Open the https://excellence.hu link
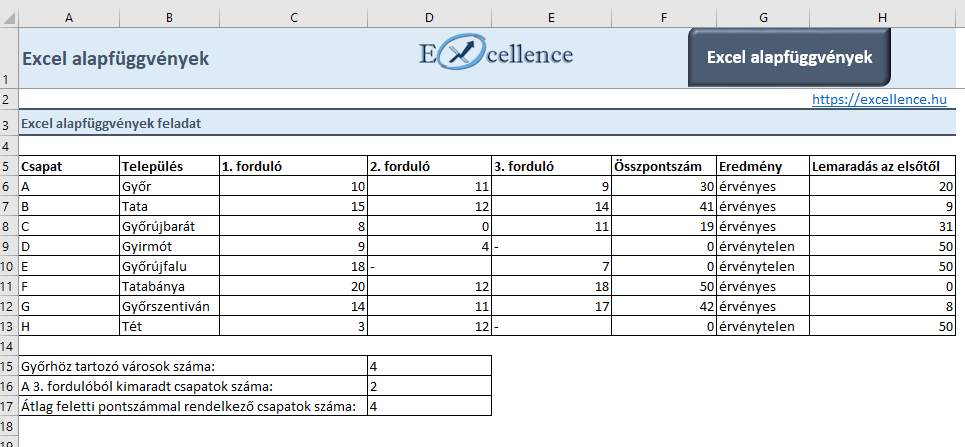Image resolution: width=965 pixels, height=447 pixels. 879,99
